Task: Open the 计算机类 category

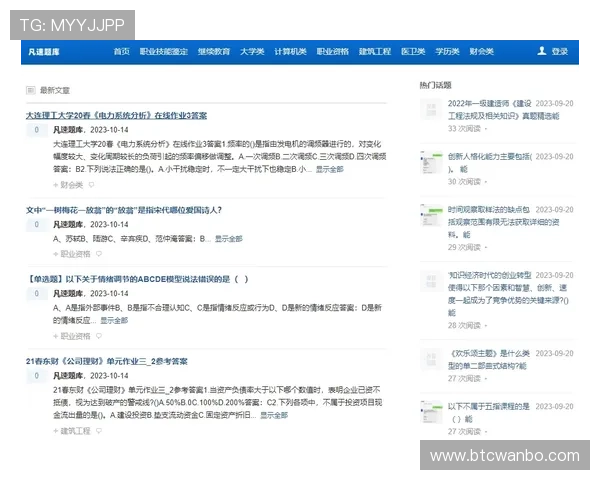Action: point(290,51)
